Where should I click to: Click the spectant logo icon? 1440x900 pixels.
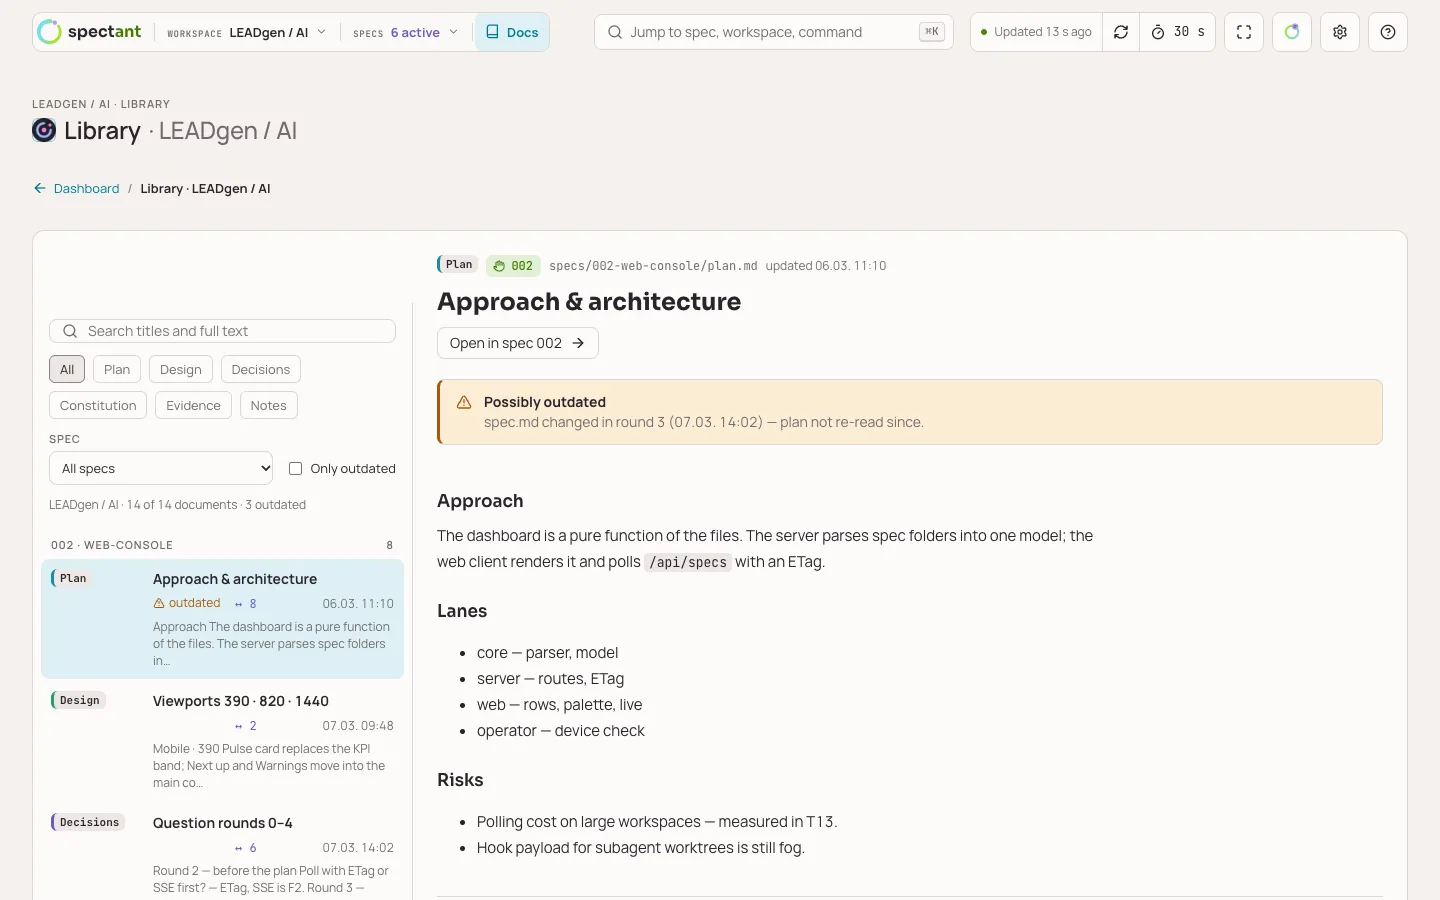click(49, 32)
